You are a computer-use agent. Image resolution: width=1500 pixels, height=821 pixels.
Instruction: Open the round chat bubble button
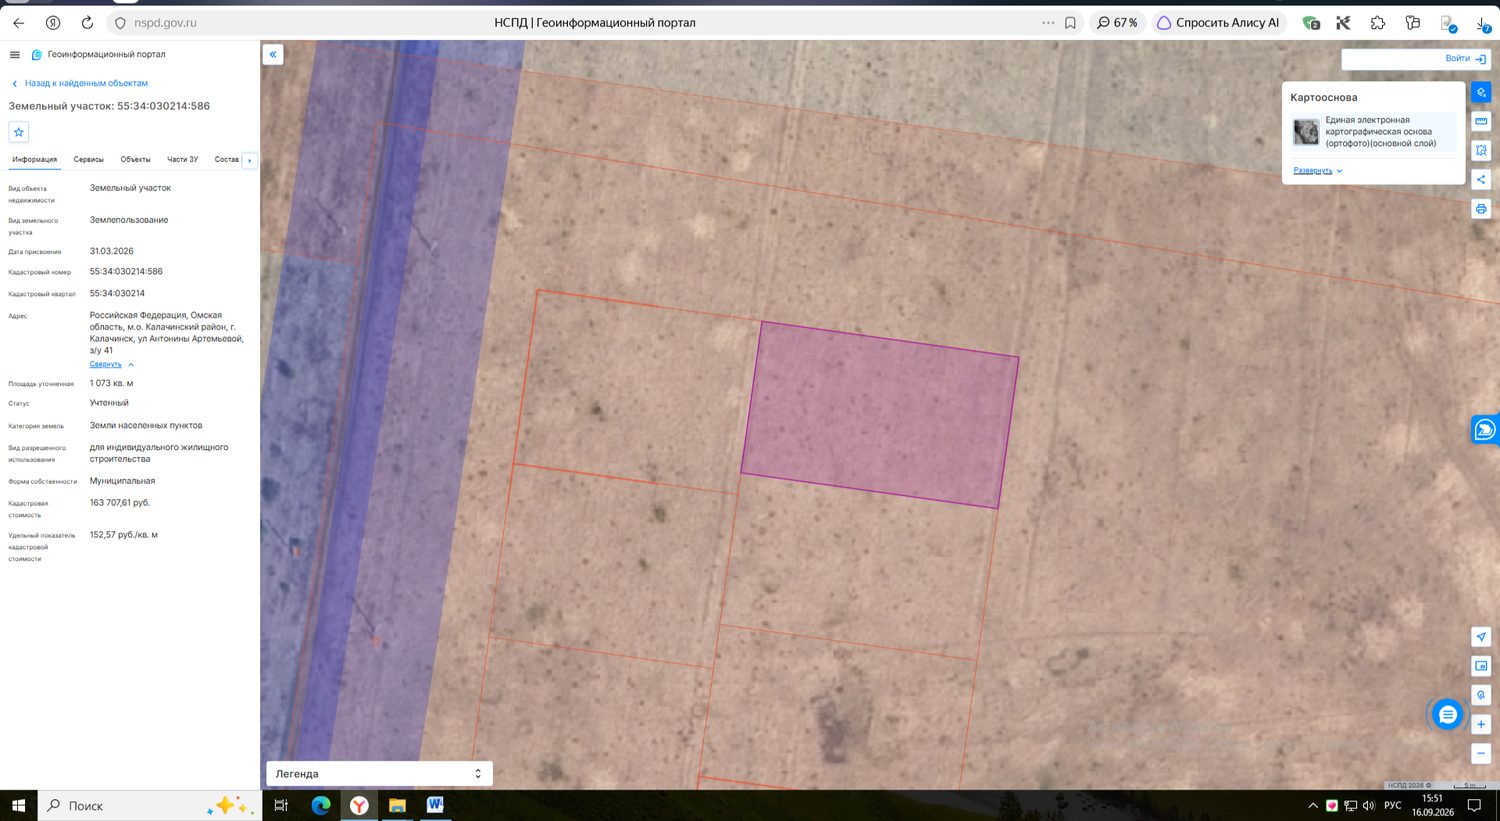coord(1447,715)
